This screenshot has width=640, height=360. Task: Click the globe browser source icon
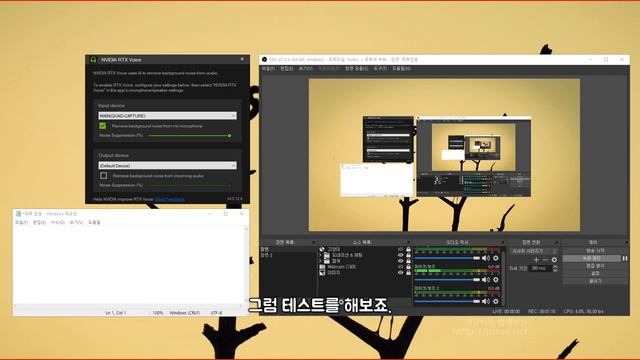click(x=322, y=249)
